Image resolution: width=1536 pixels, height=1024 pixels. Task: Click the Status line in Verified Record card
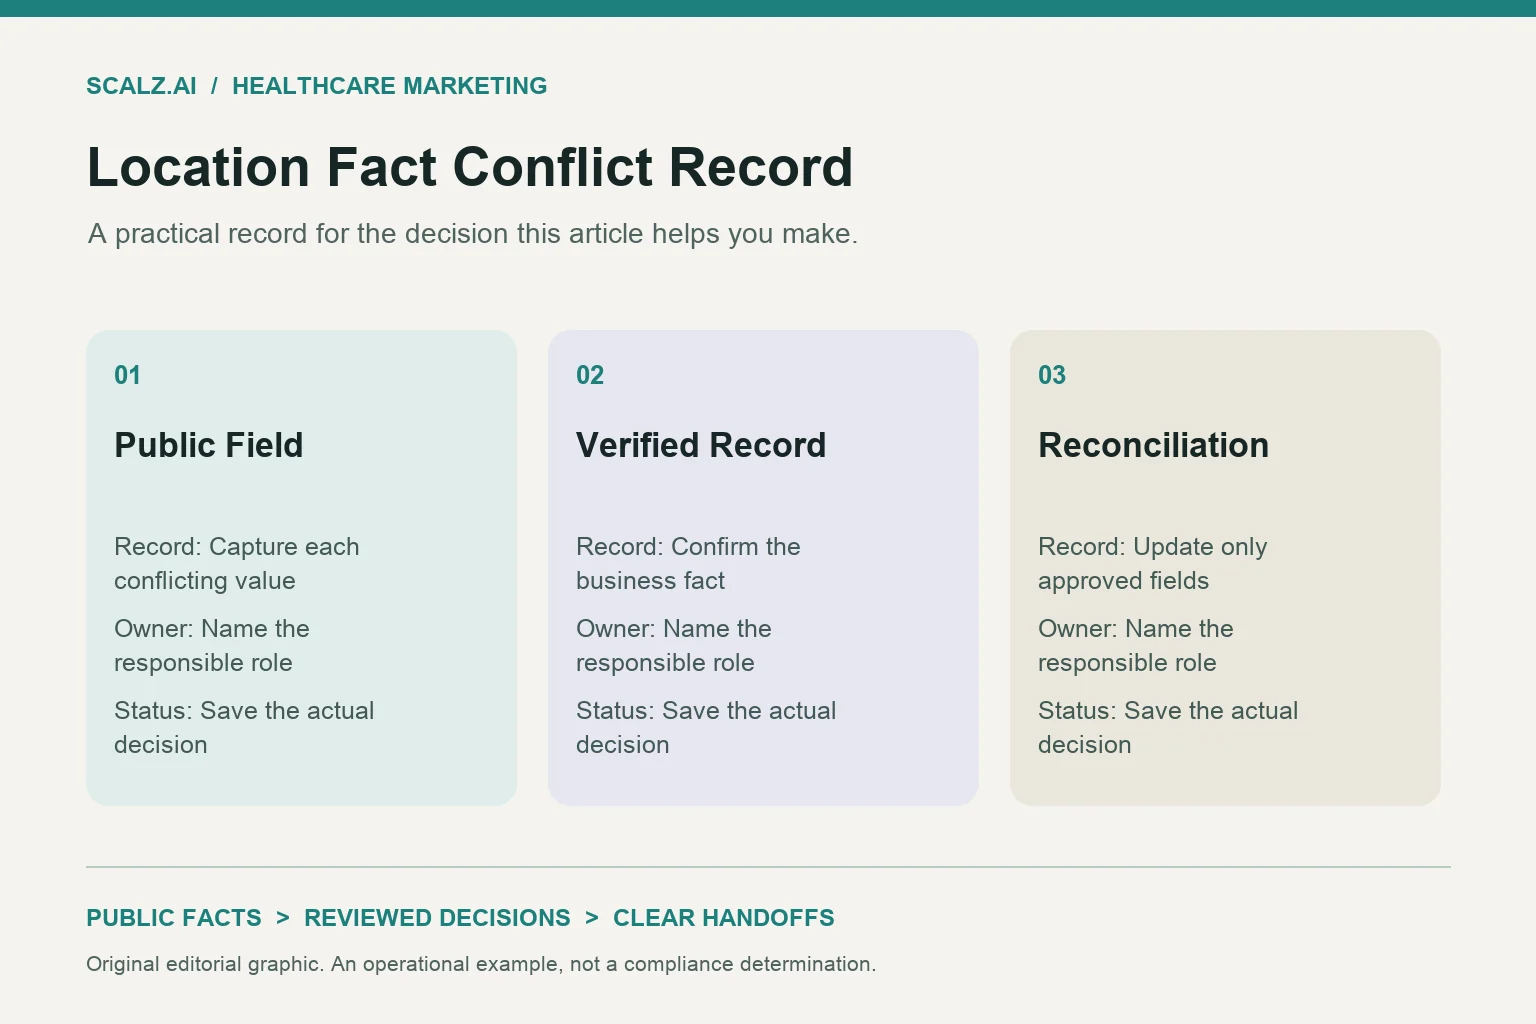coord(706,728)
